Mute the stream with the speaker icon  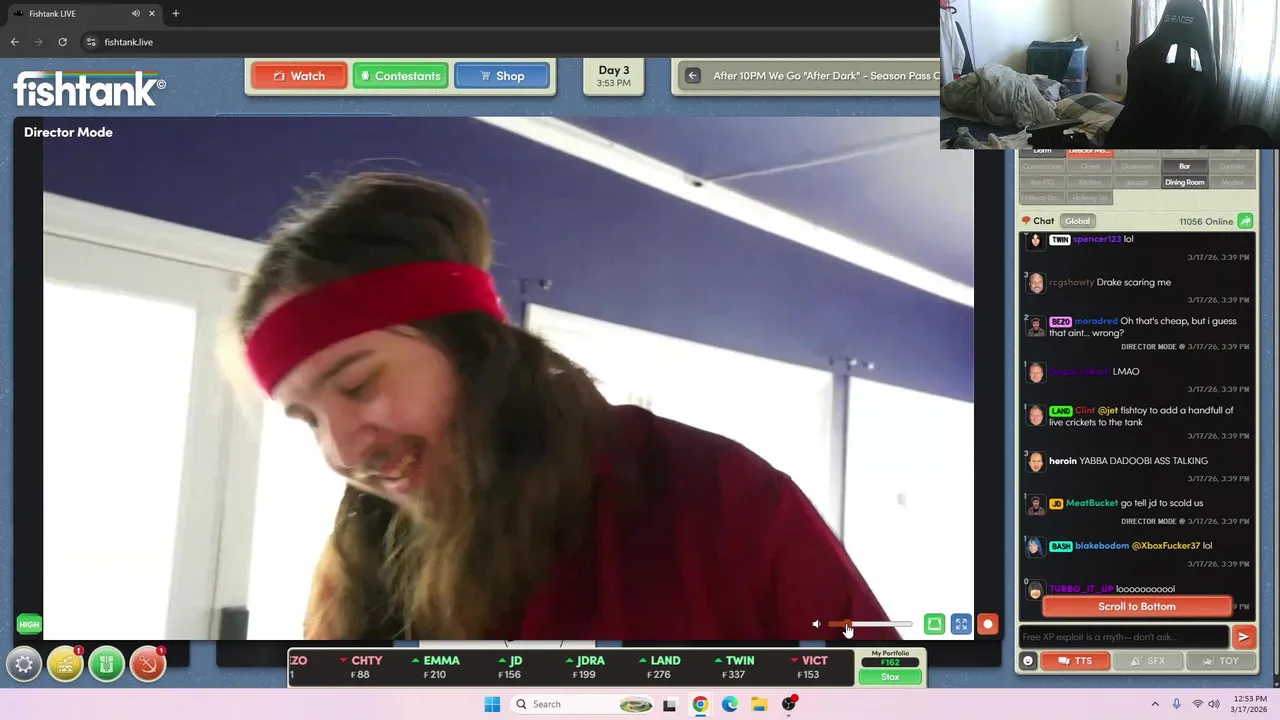point(816,625)
